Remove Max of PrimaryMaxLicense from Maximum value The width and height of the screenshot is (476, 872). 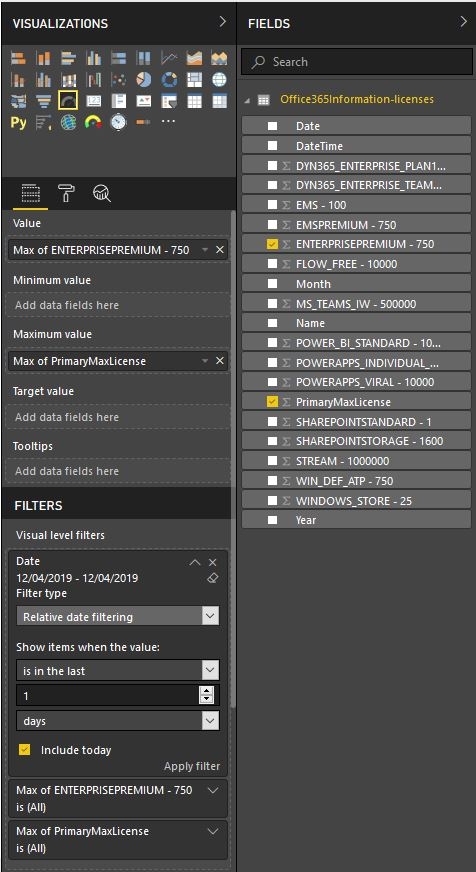coord(220,361)
